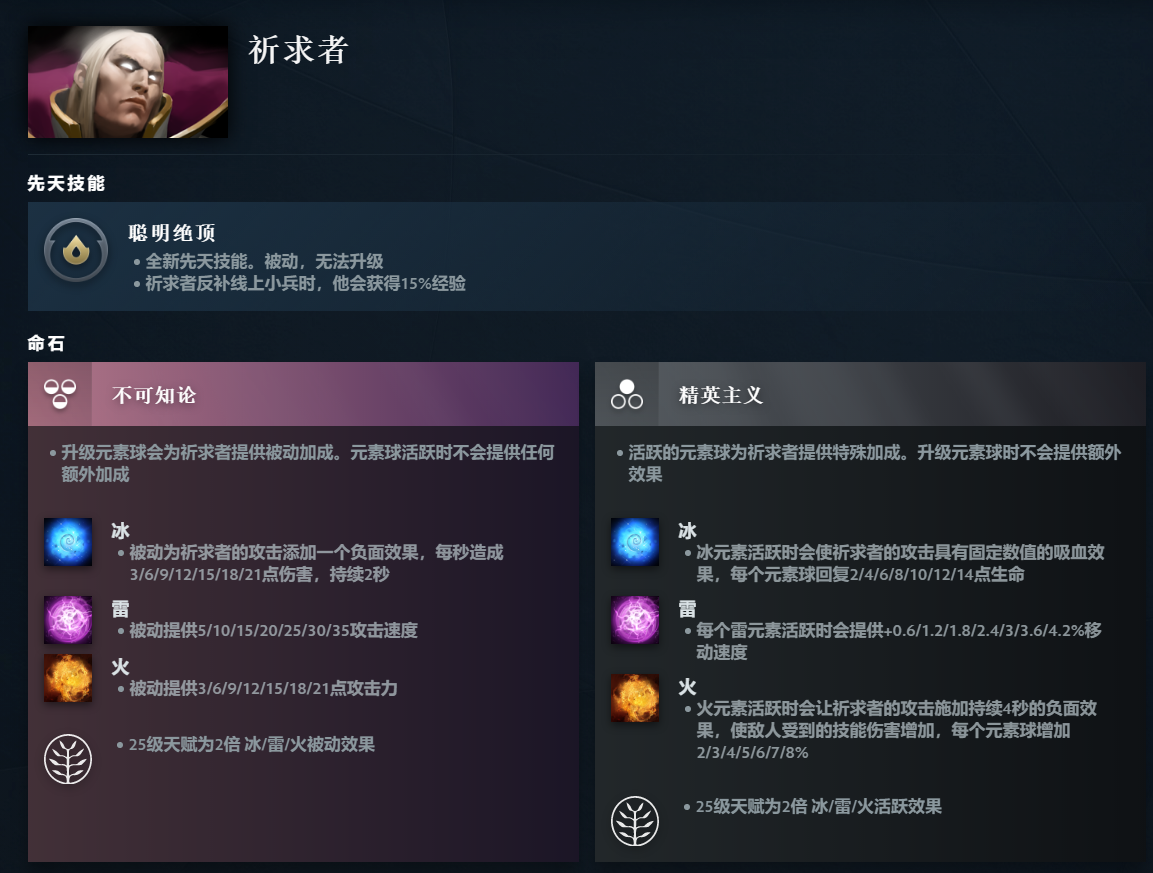This screenshot has height=873, width=1153.
Task: Click the 25级天赋为2倍 冰/雷/火被动效果 text
Action: 251,744
